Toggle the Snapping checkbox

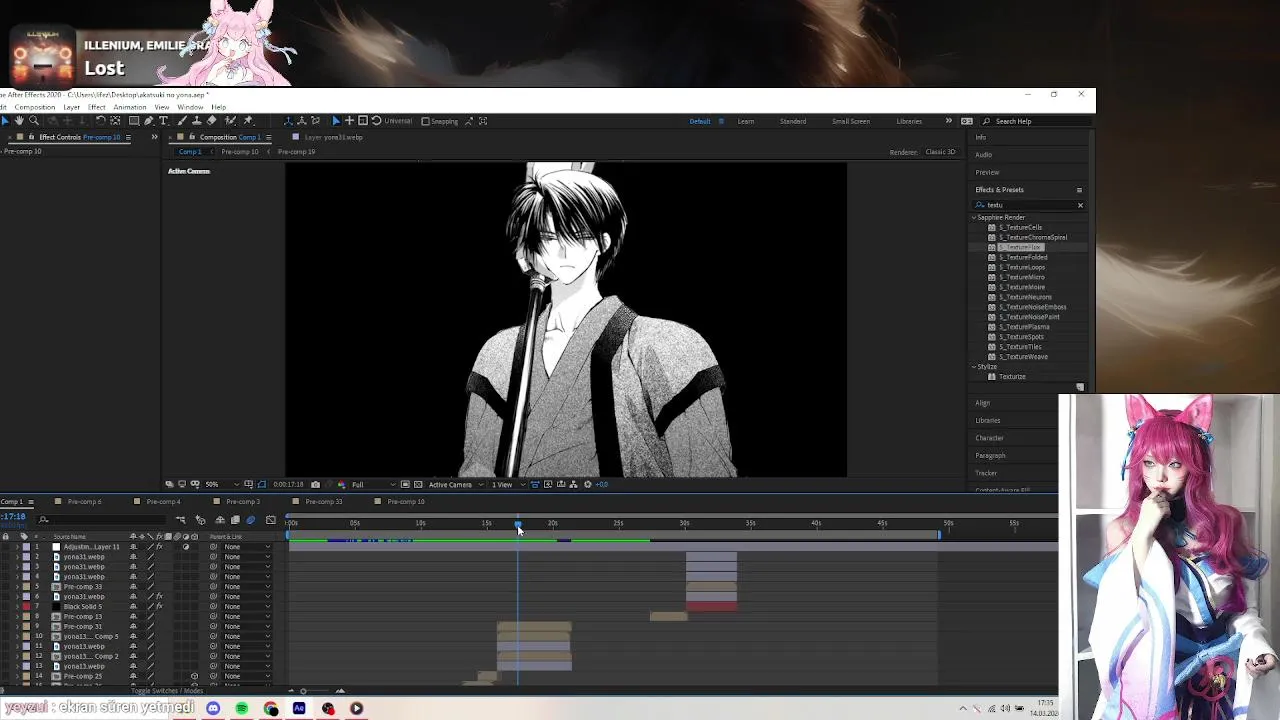425,121
